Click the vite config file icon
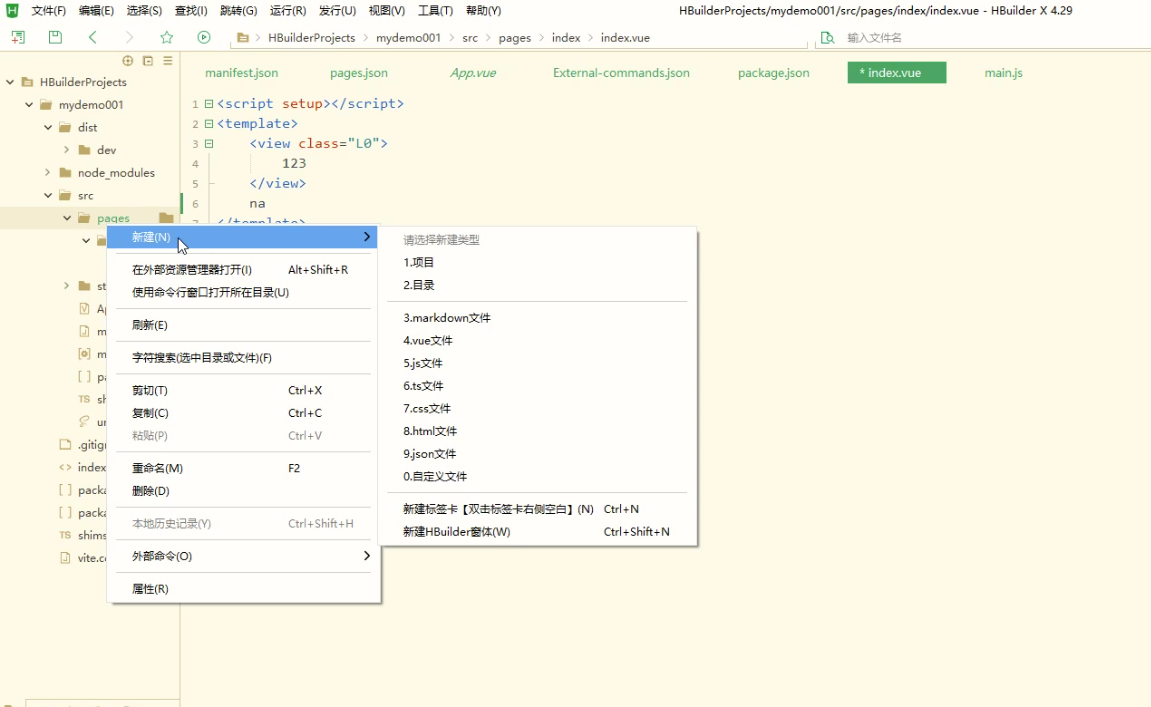1151x707 pixels. [65, 558]
